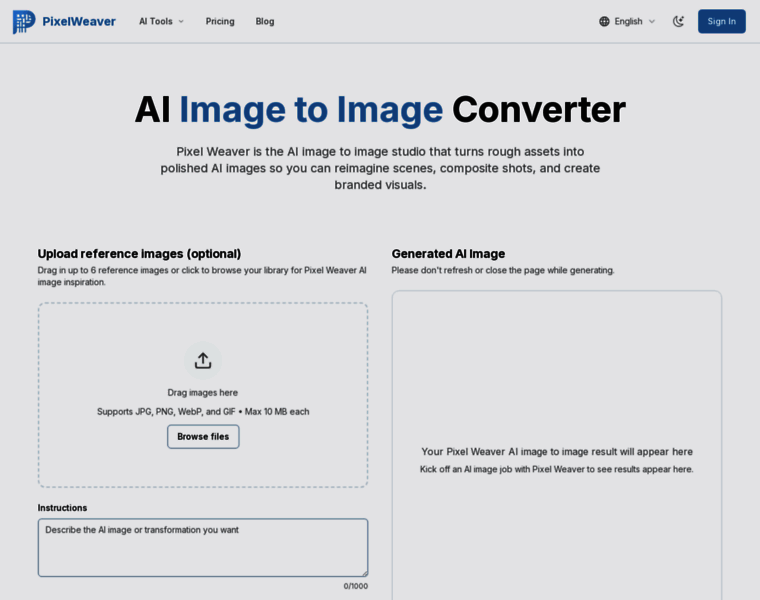Click the Instructions label

point(63,508)
